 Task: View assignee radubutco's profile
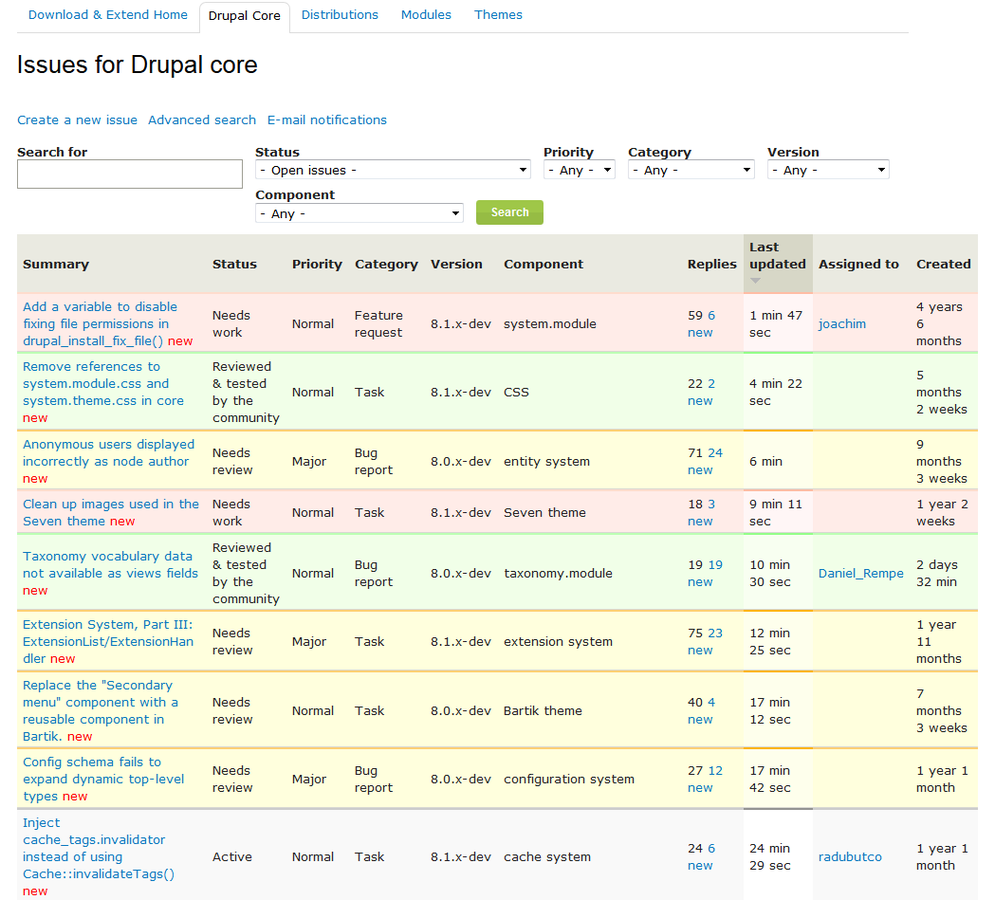point(850,857)
